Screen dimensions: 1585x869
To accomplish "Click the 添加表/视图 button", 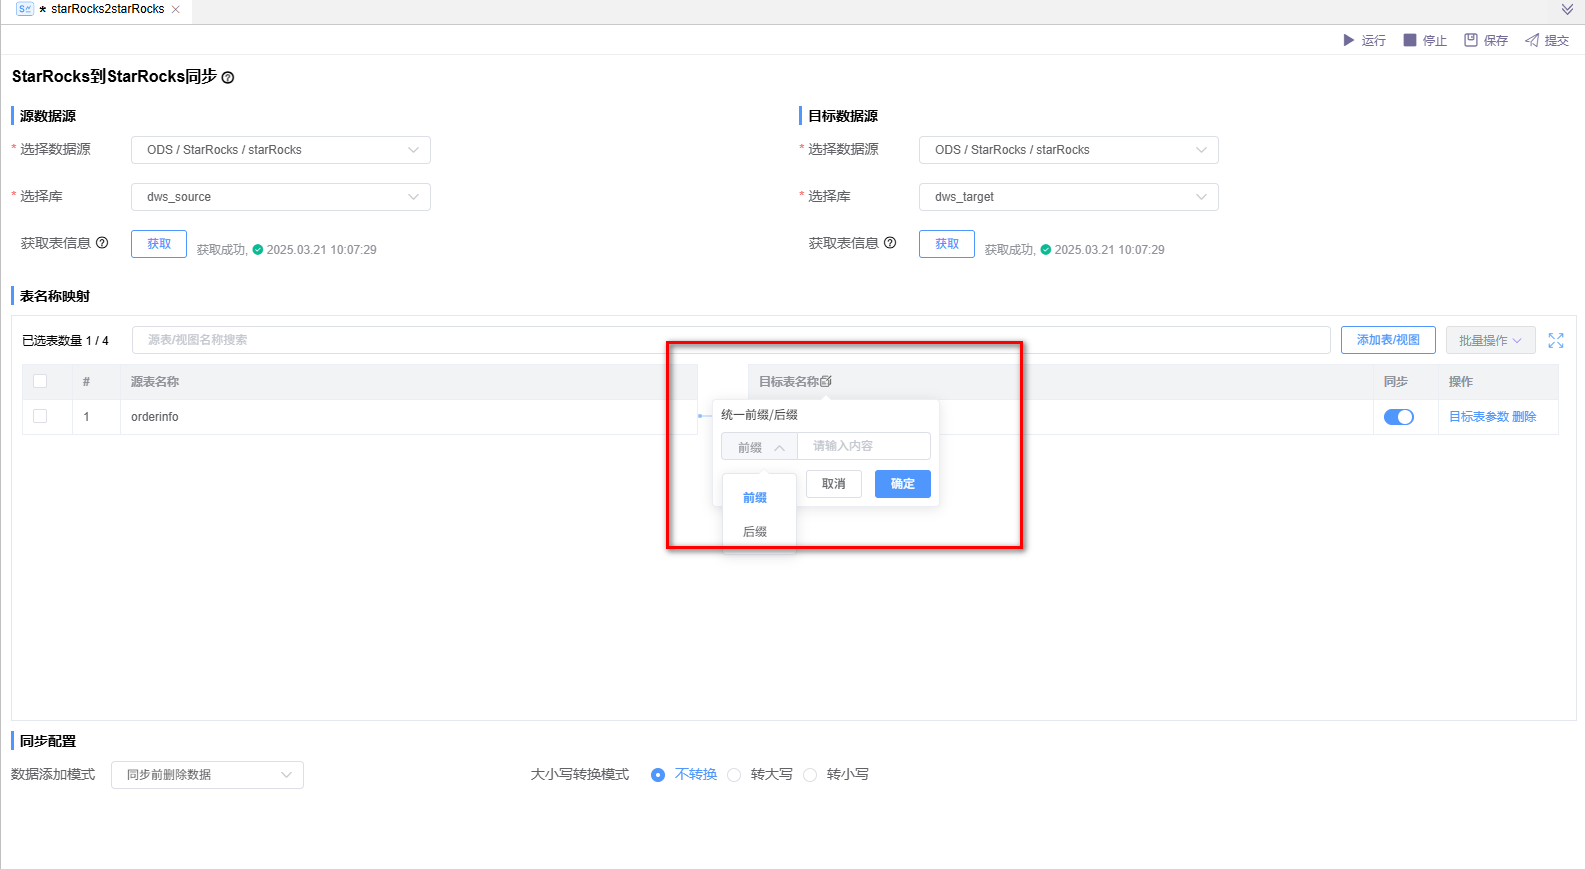I will (1388, 340).
